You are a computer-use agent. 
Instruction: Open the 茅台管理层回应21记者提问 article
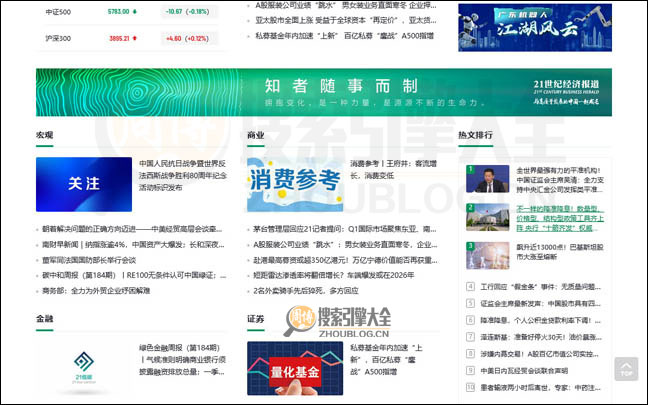345,229
